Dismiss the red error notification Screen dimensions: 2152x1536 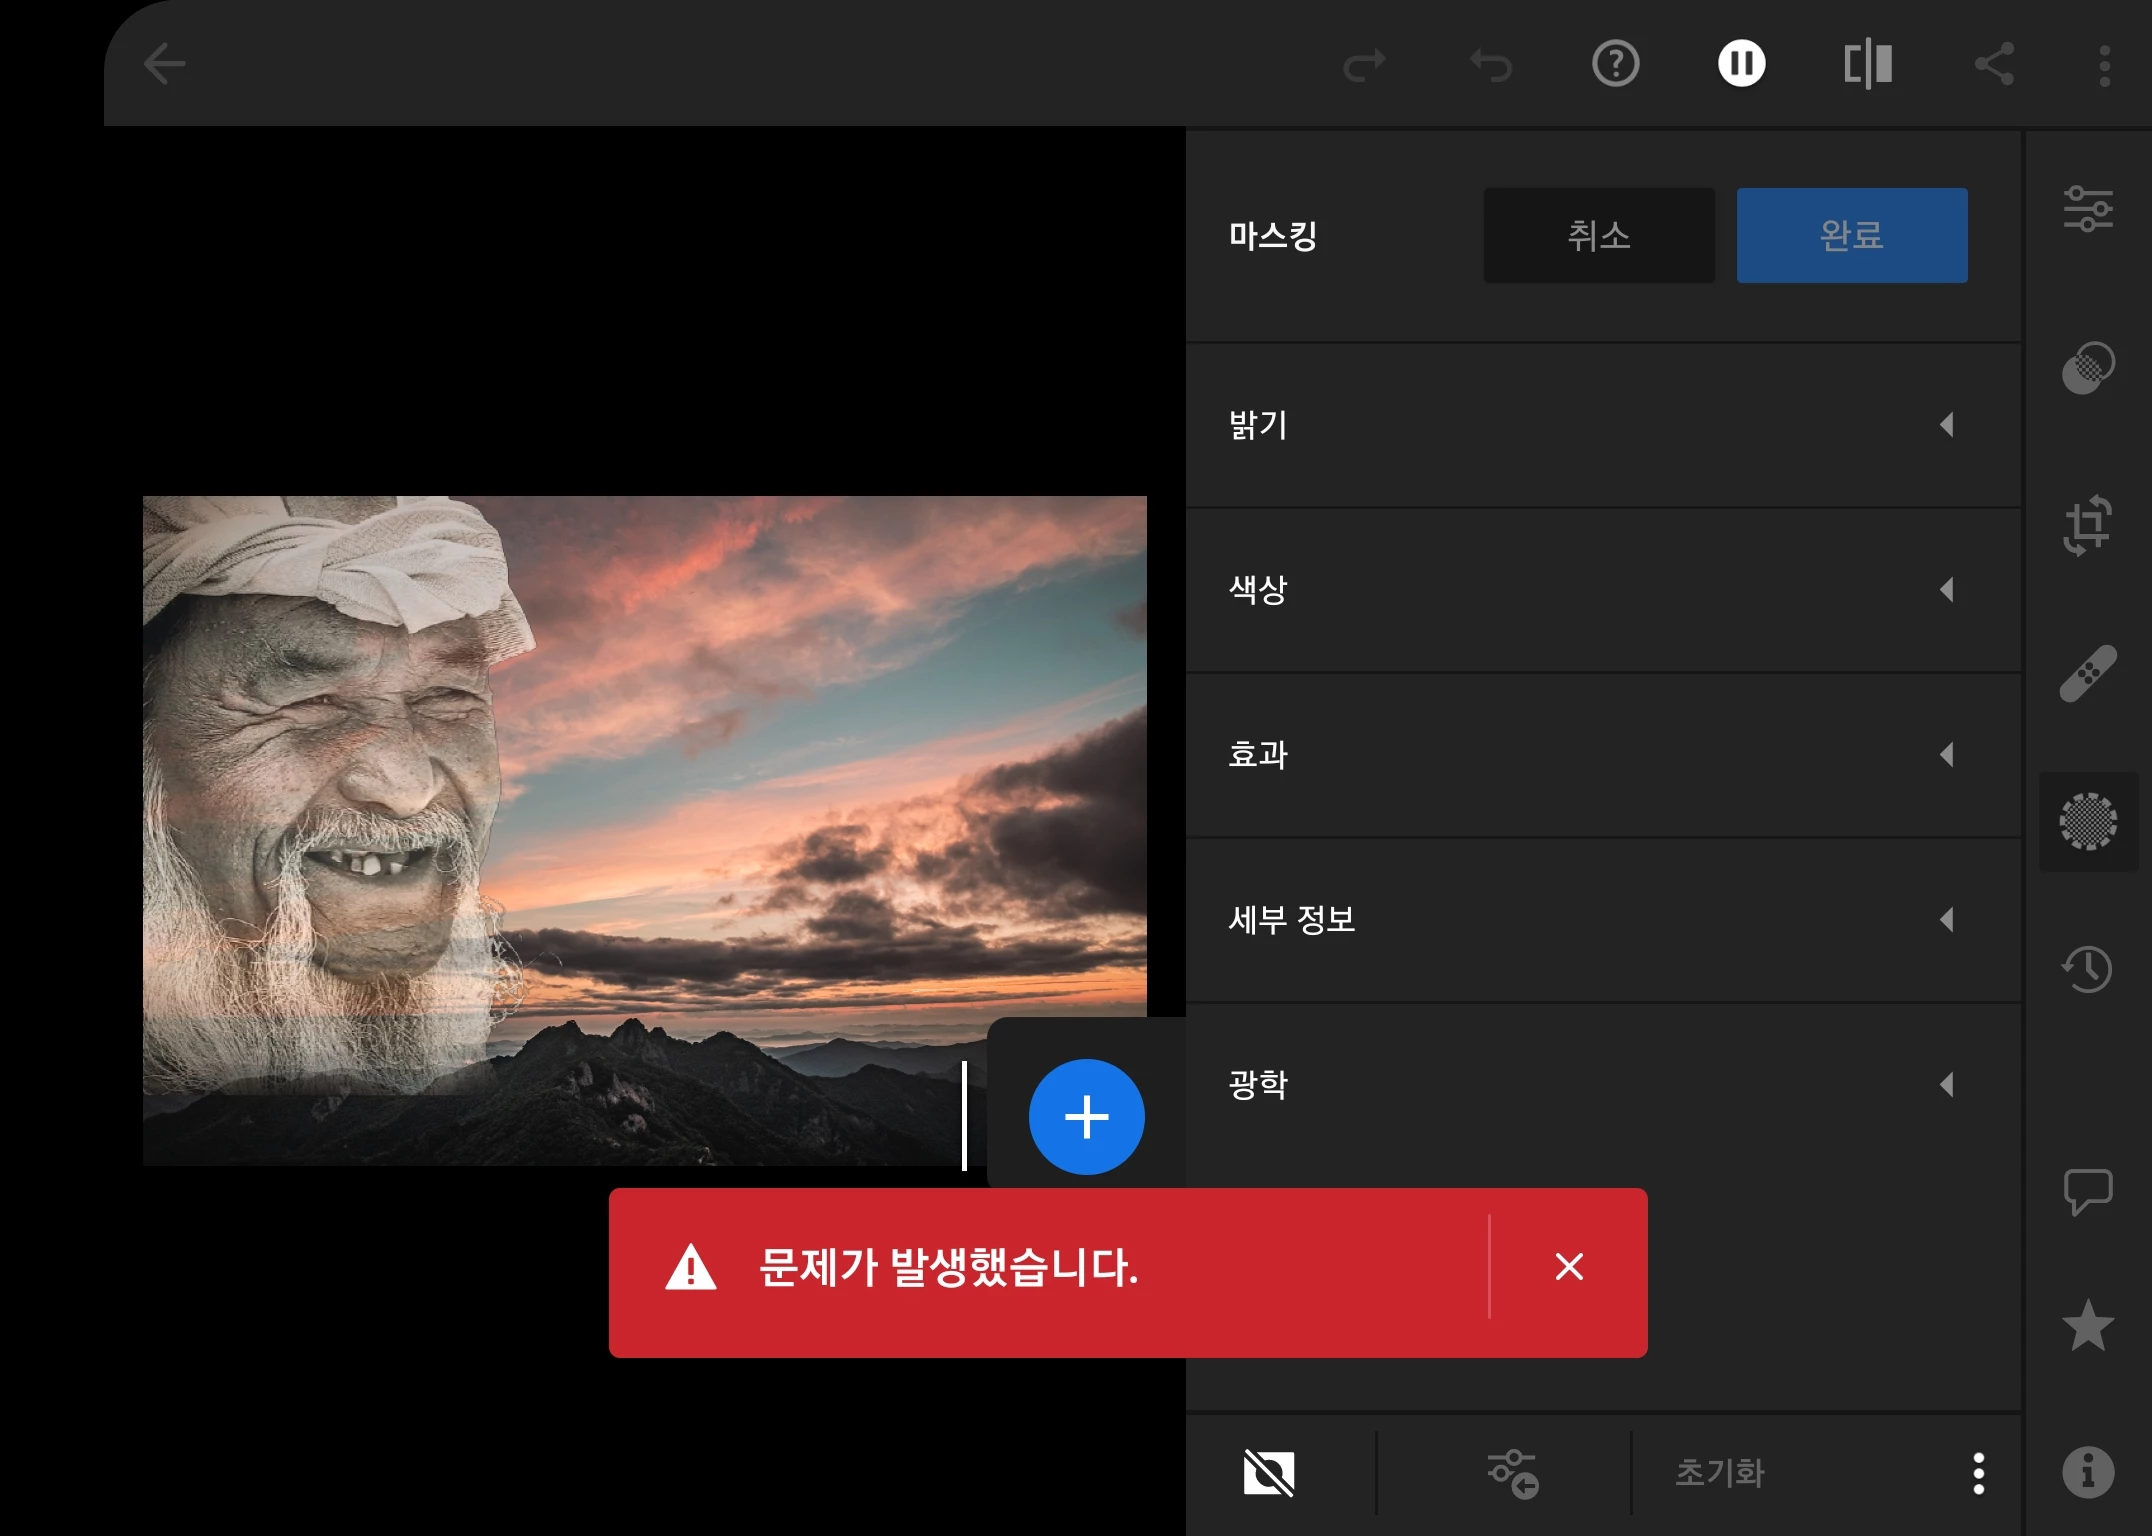point(1569,1267)
